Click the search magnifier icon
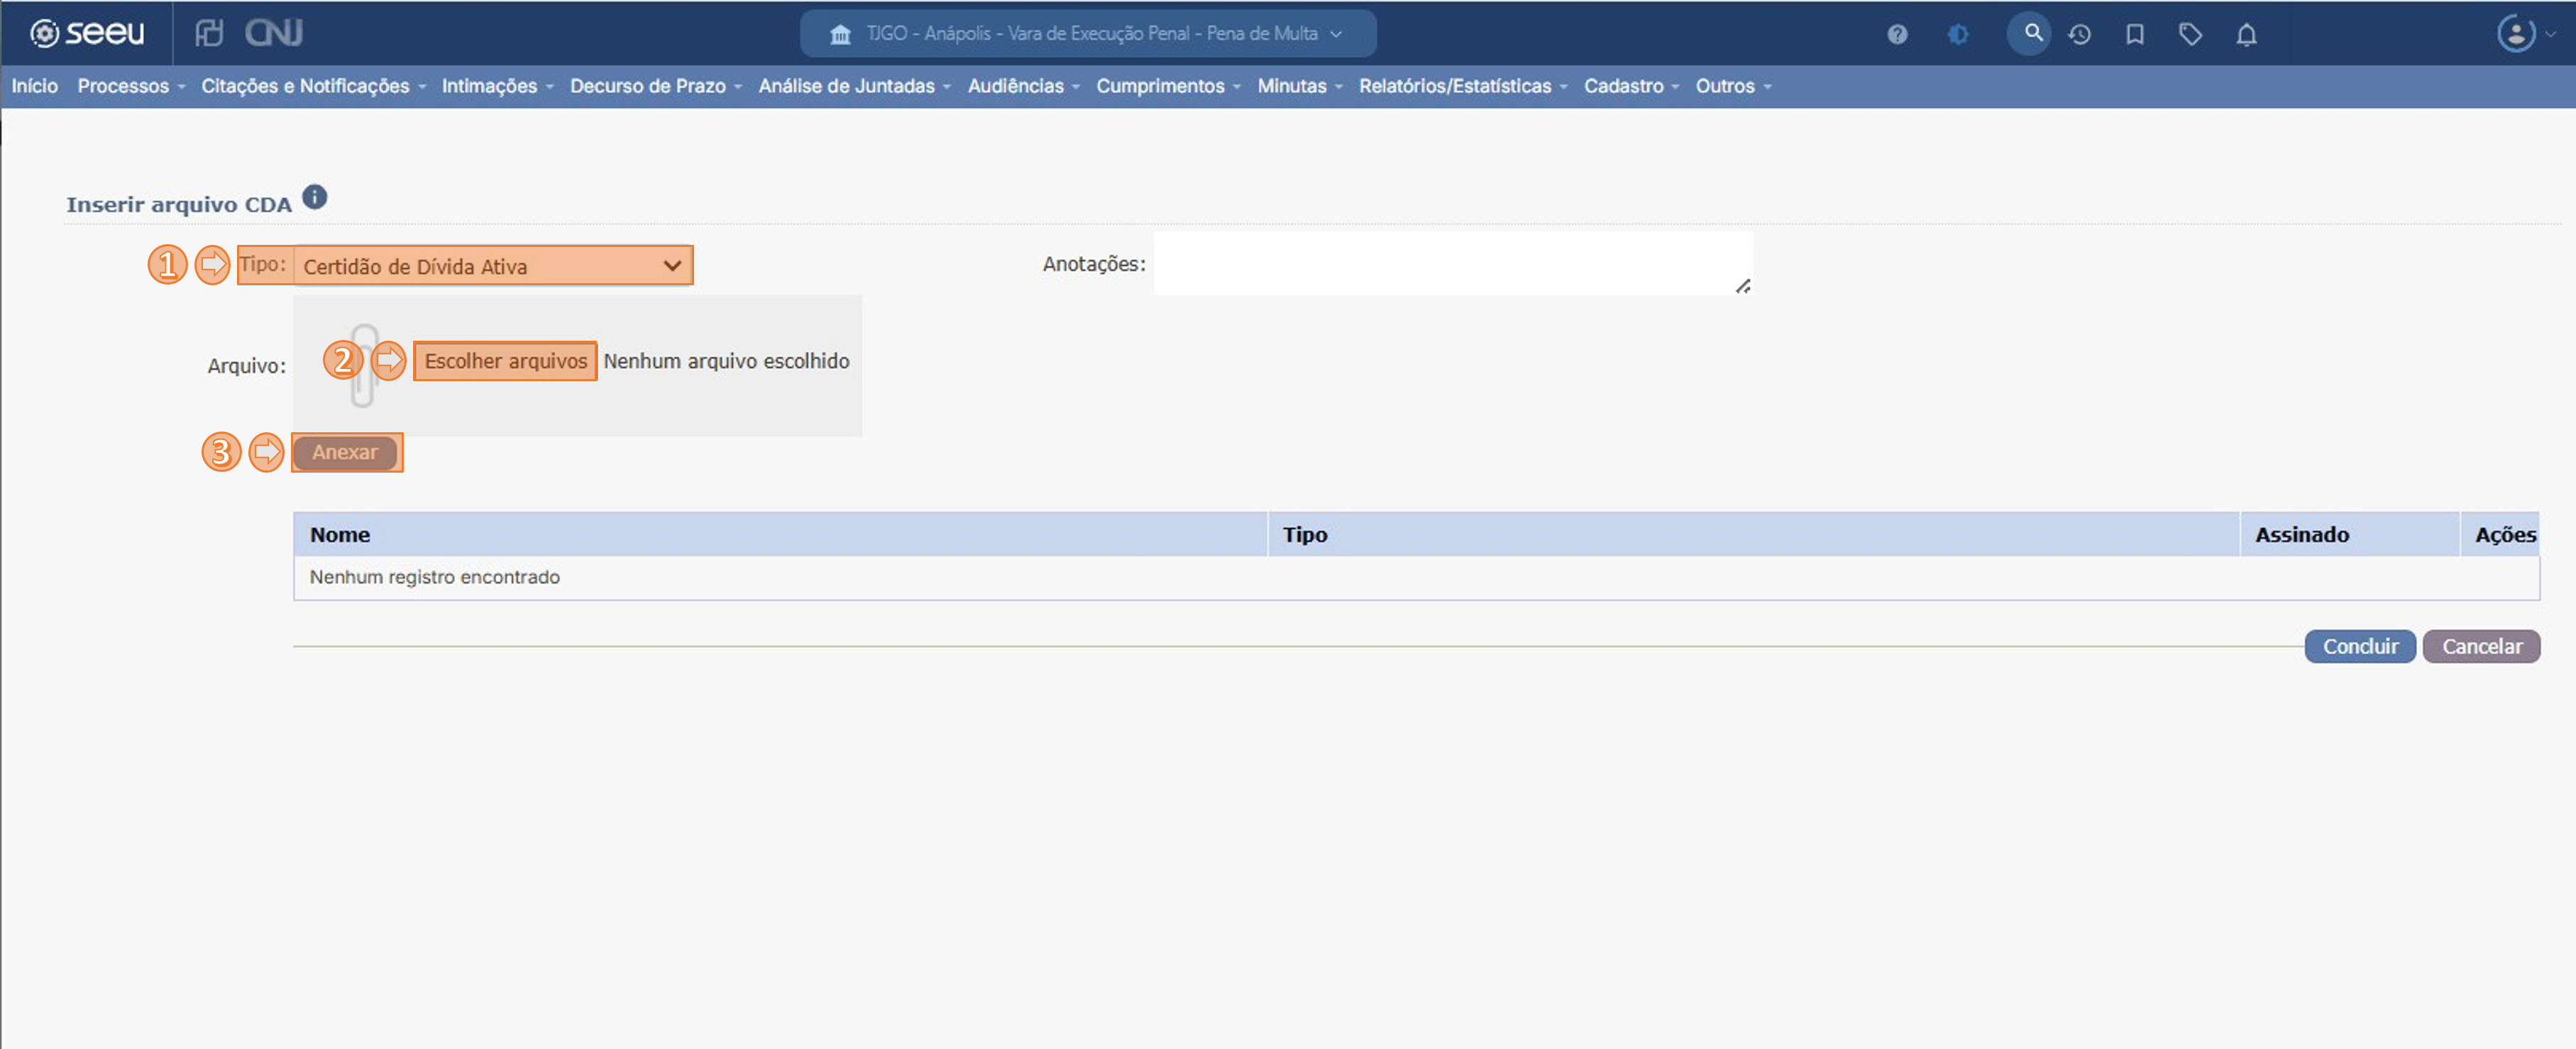2576x1049 pixels. click(x=2031, y=34)
